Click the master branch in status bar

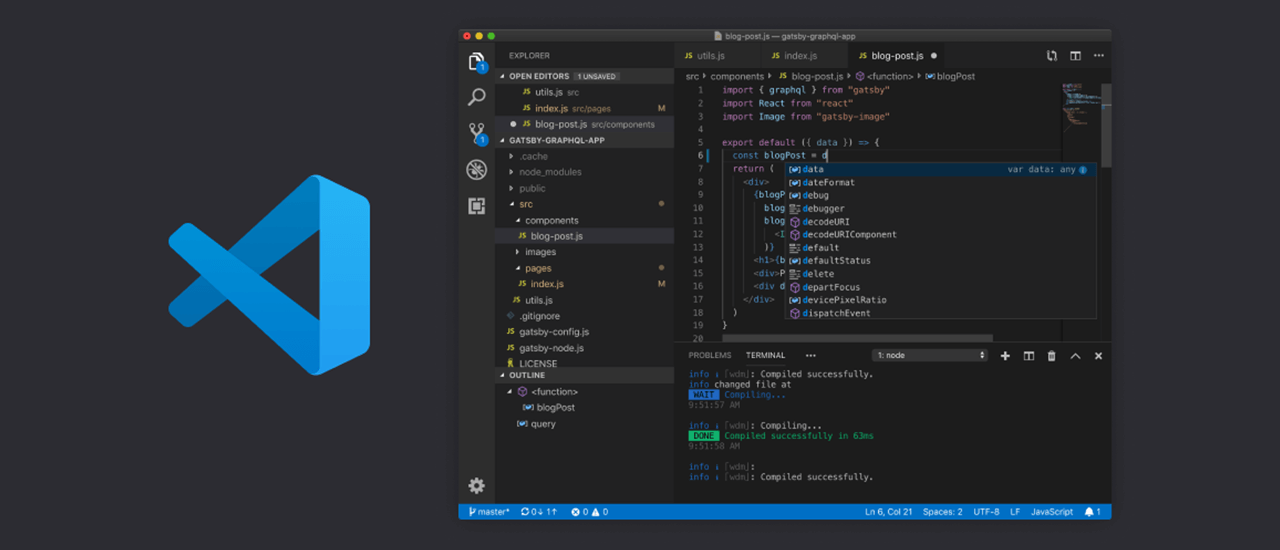[489, 512]
